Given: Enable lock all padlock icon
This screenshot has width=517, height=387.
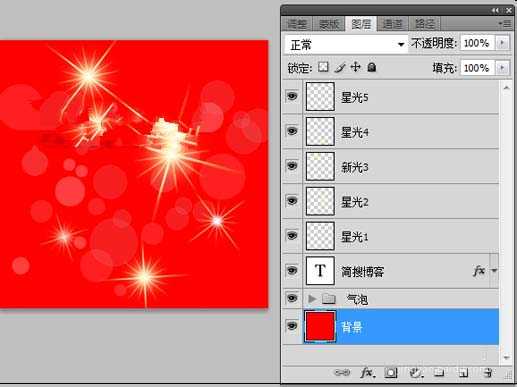Looking at the screenshot, I should (372, 67).
